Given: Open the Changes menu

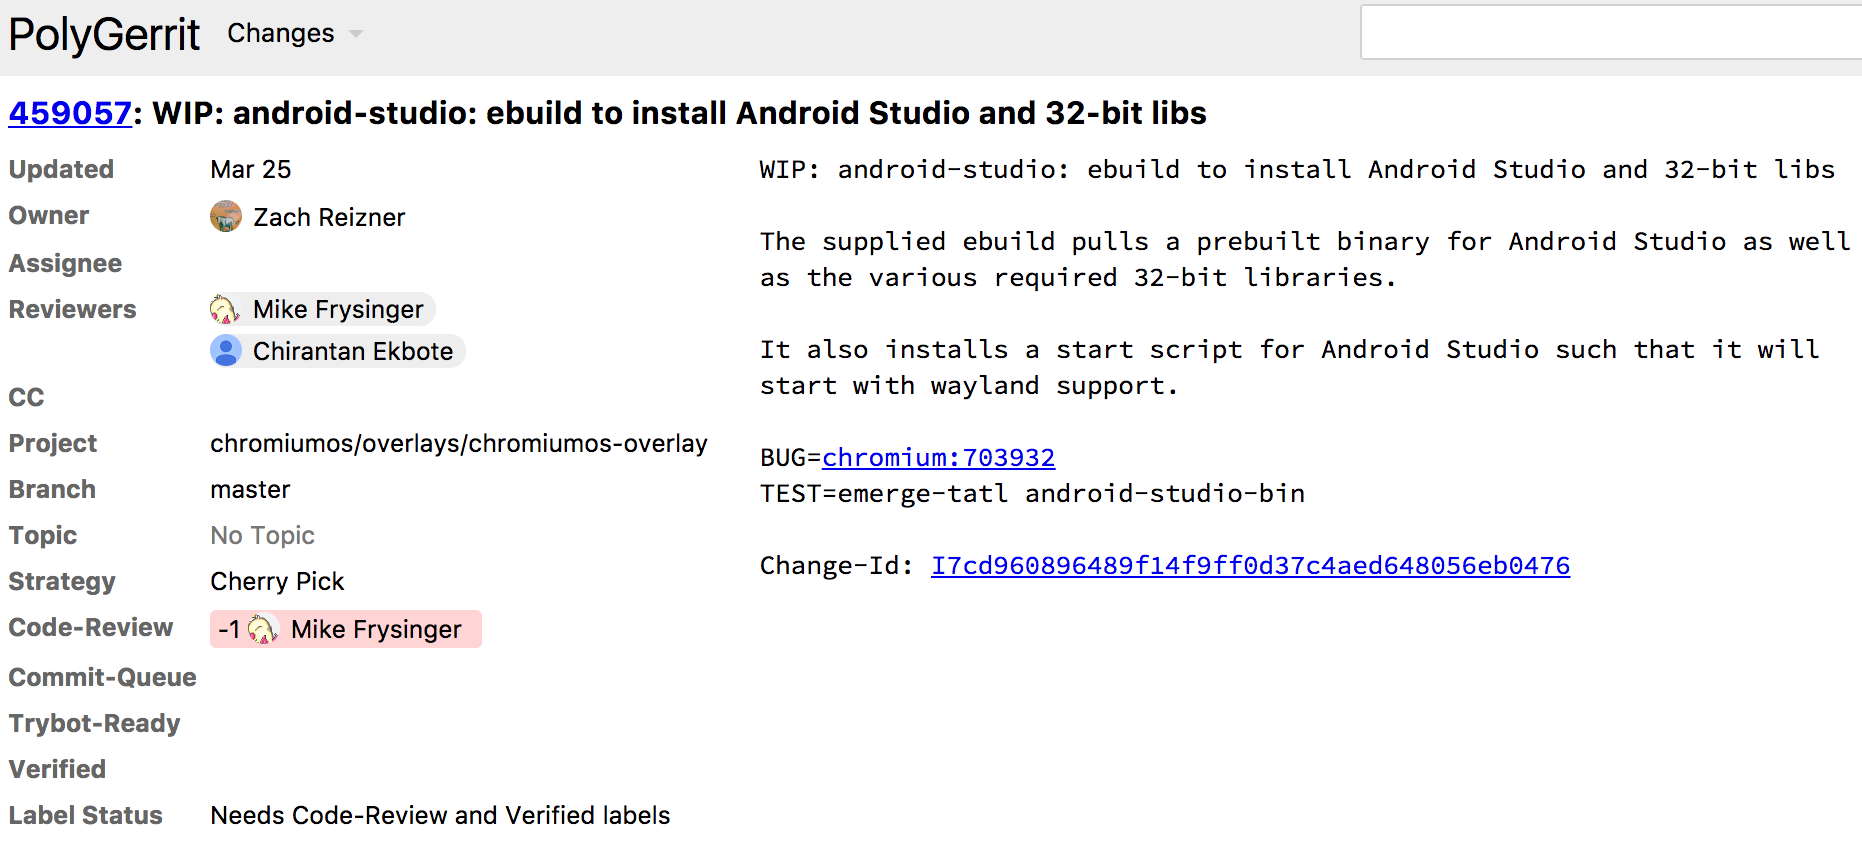Looking at the screenshot, I should pos(281,34).
